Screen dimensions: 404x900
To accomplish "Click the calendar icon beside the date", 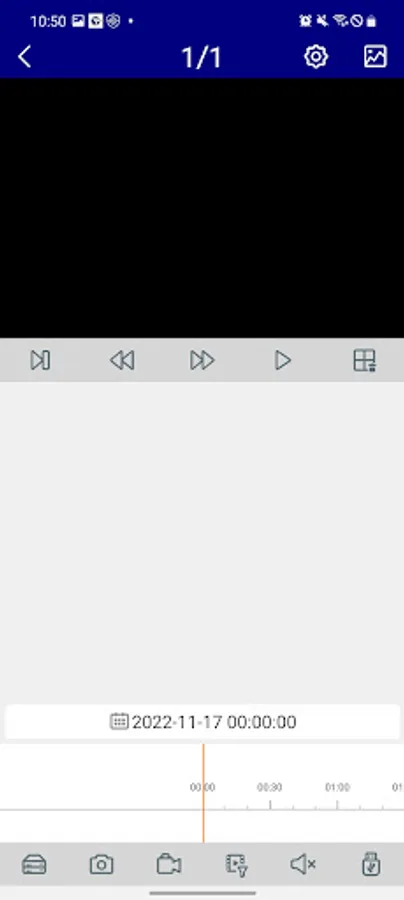I will (119, 721).
